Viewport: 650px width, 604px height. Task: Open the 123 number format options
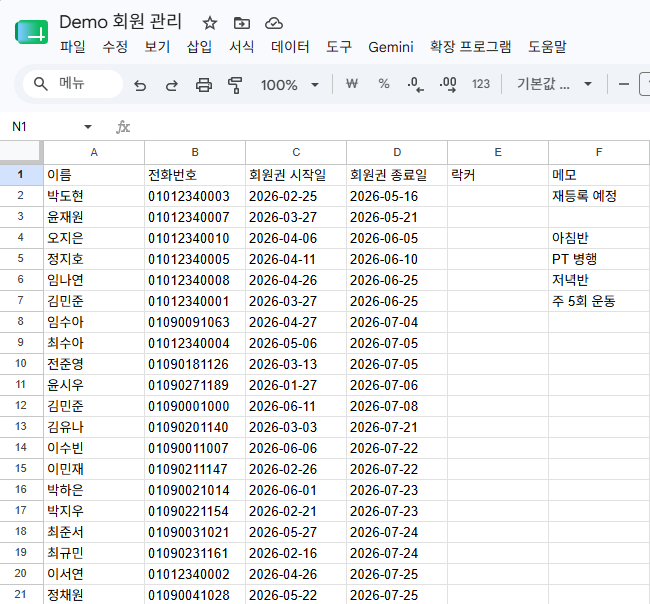[481, 84]
